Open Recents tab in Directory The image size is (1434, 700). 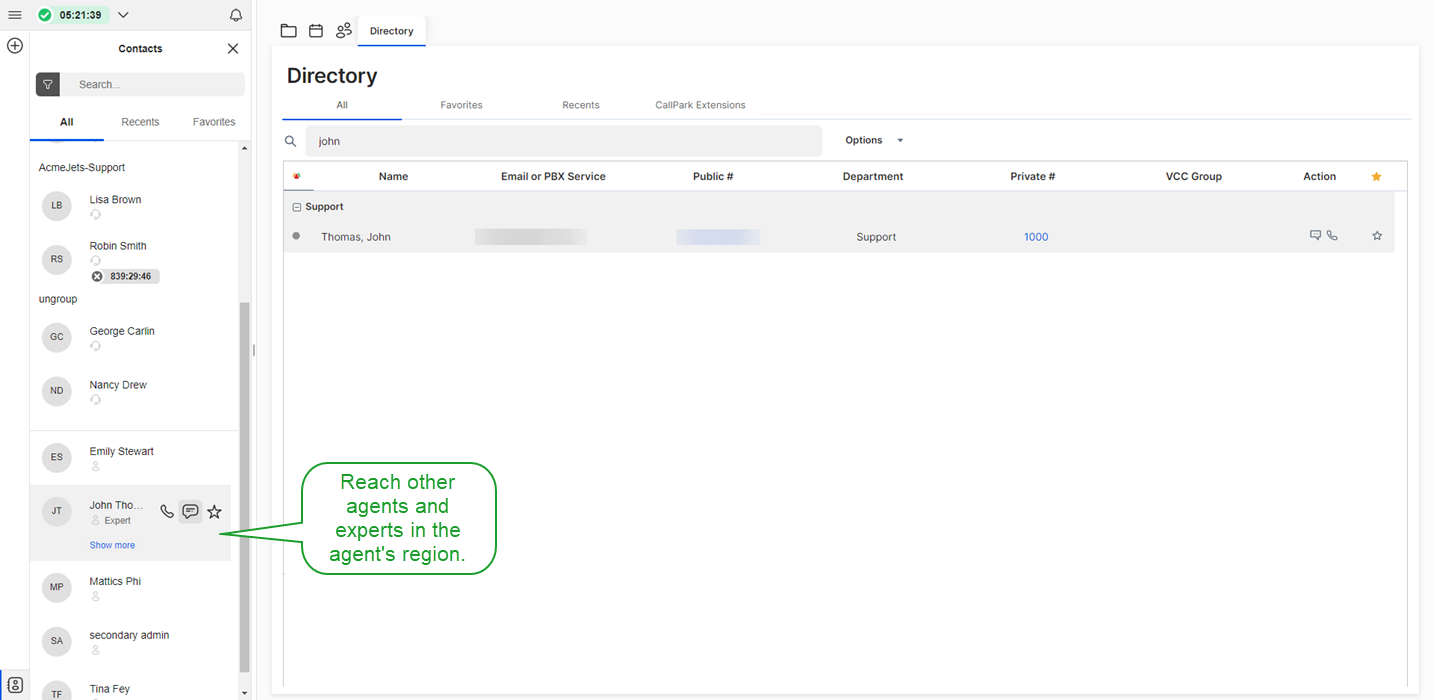[581, 105]
